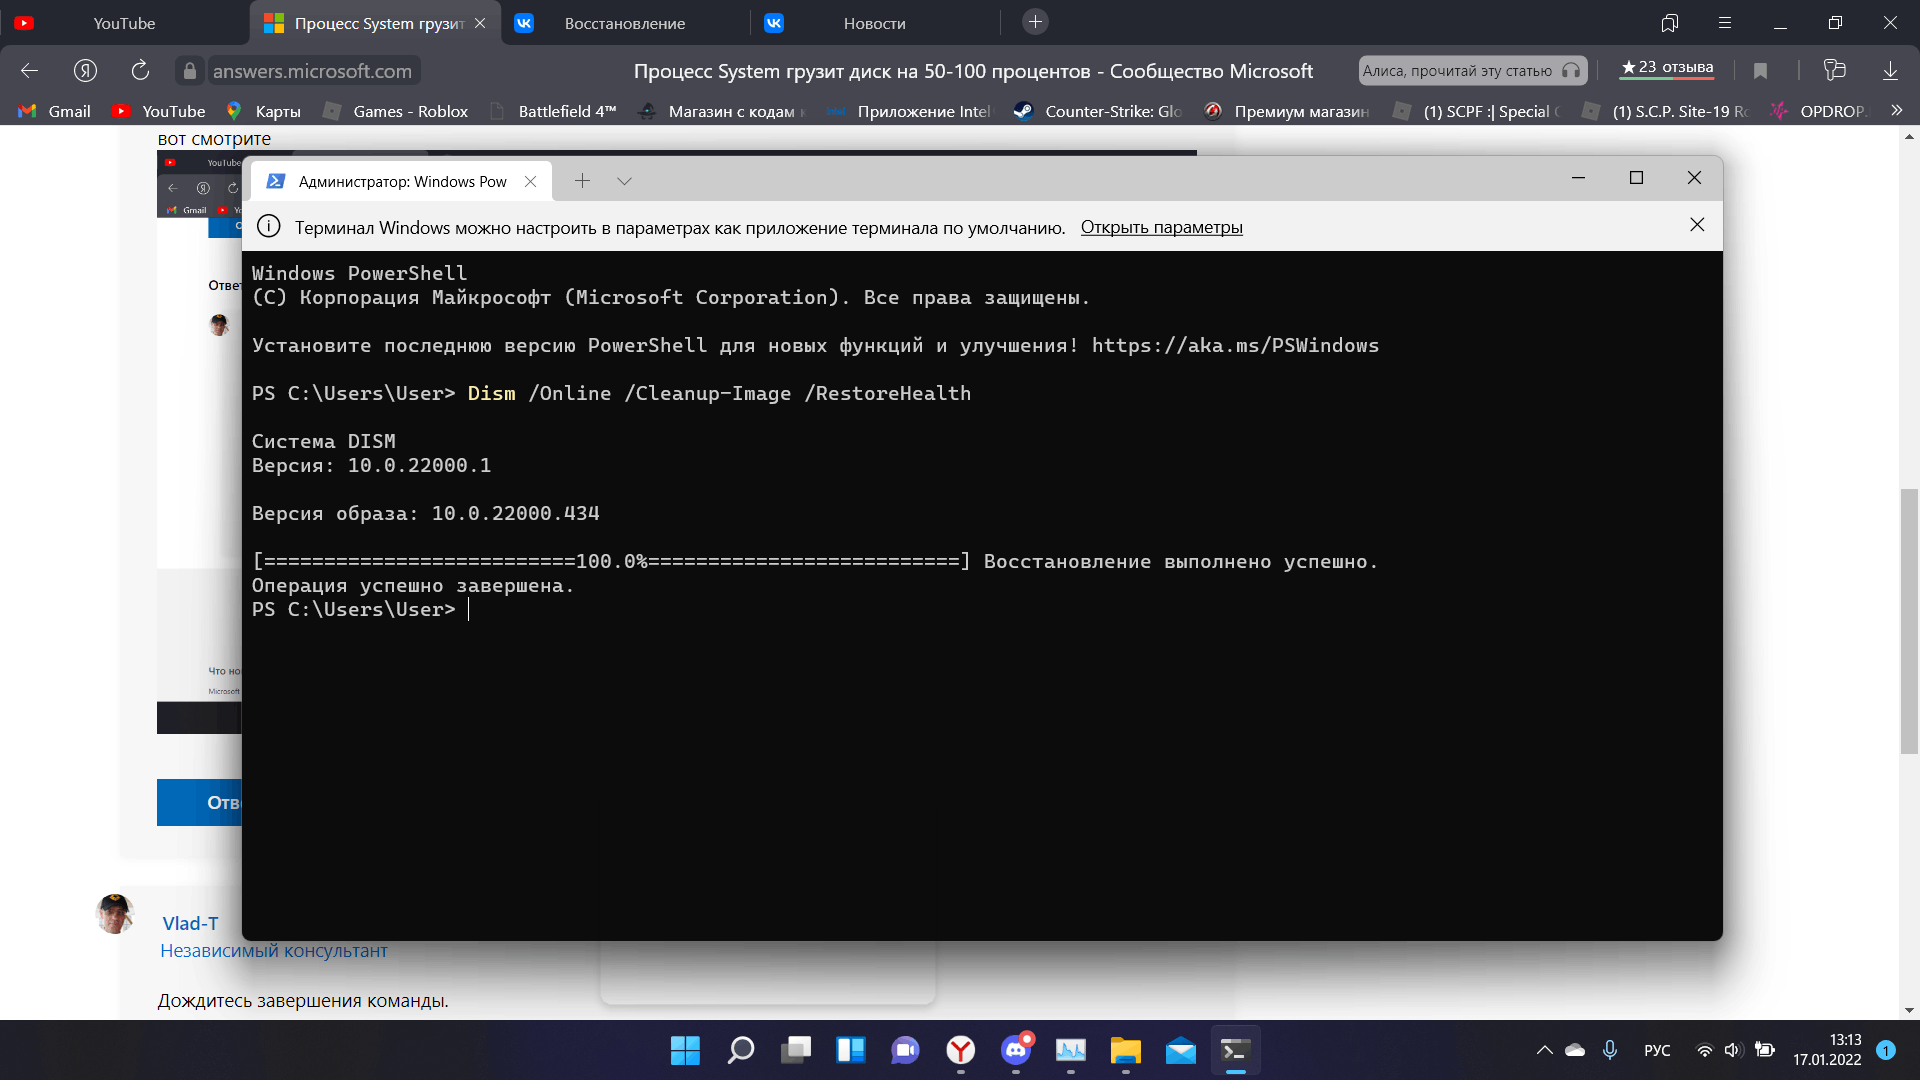Screen dimensions: 1920x1080
Task: Click Vlad-T avatar picture
Action: coord(115,914)
